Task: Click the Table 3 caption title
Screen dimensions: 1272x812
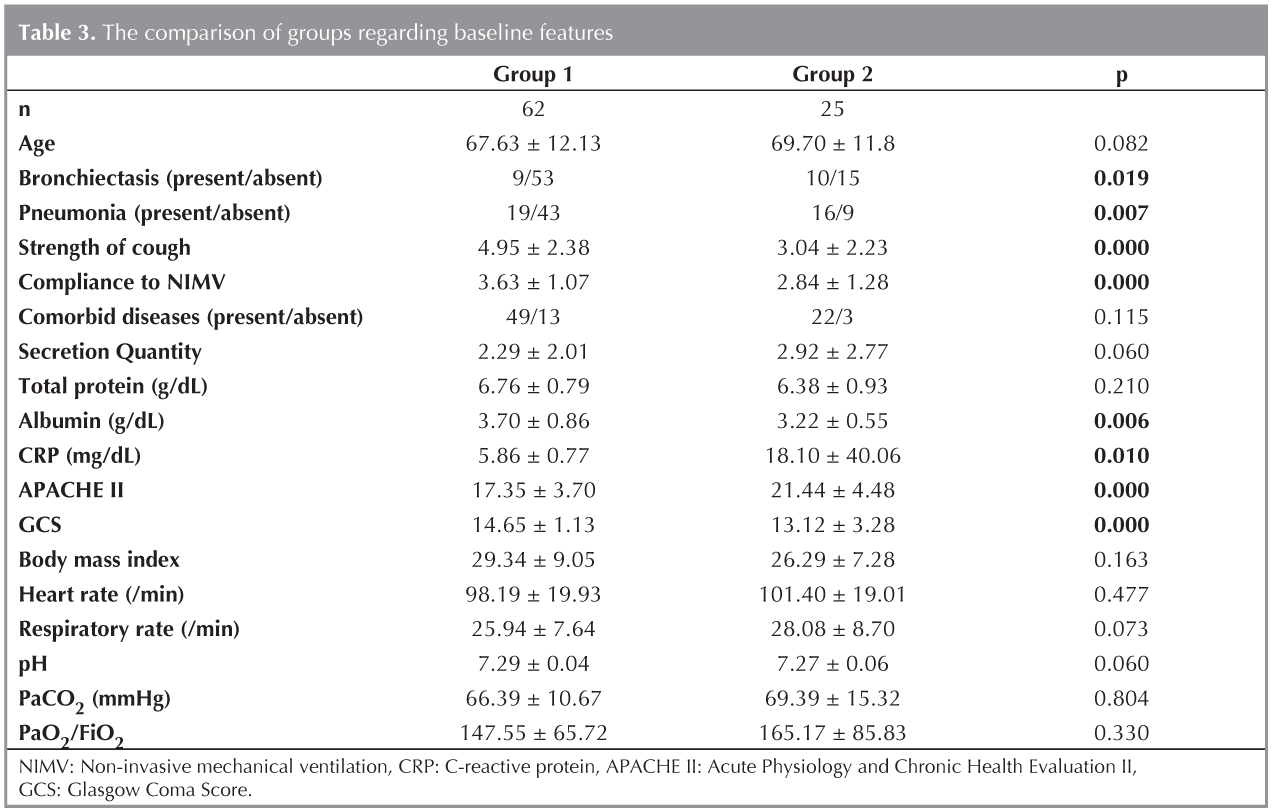Action: click(x=315, y=31)
